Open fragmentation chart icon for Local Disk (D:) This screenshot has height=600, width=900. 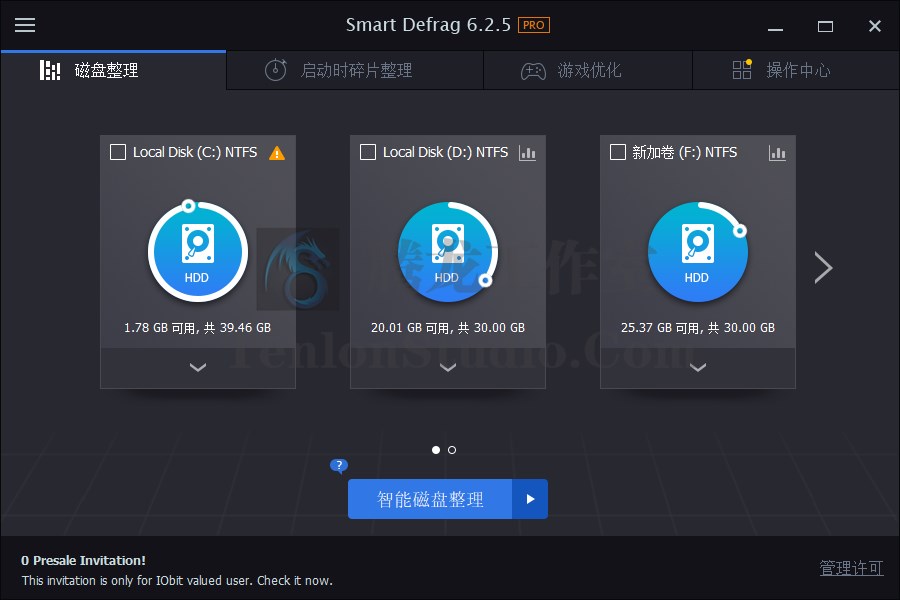pos(527,153)
